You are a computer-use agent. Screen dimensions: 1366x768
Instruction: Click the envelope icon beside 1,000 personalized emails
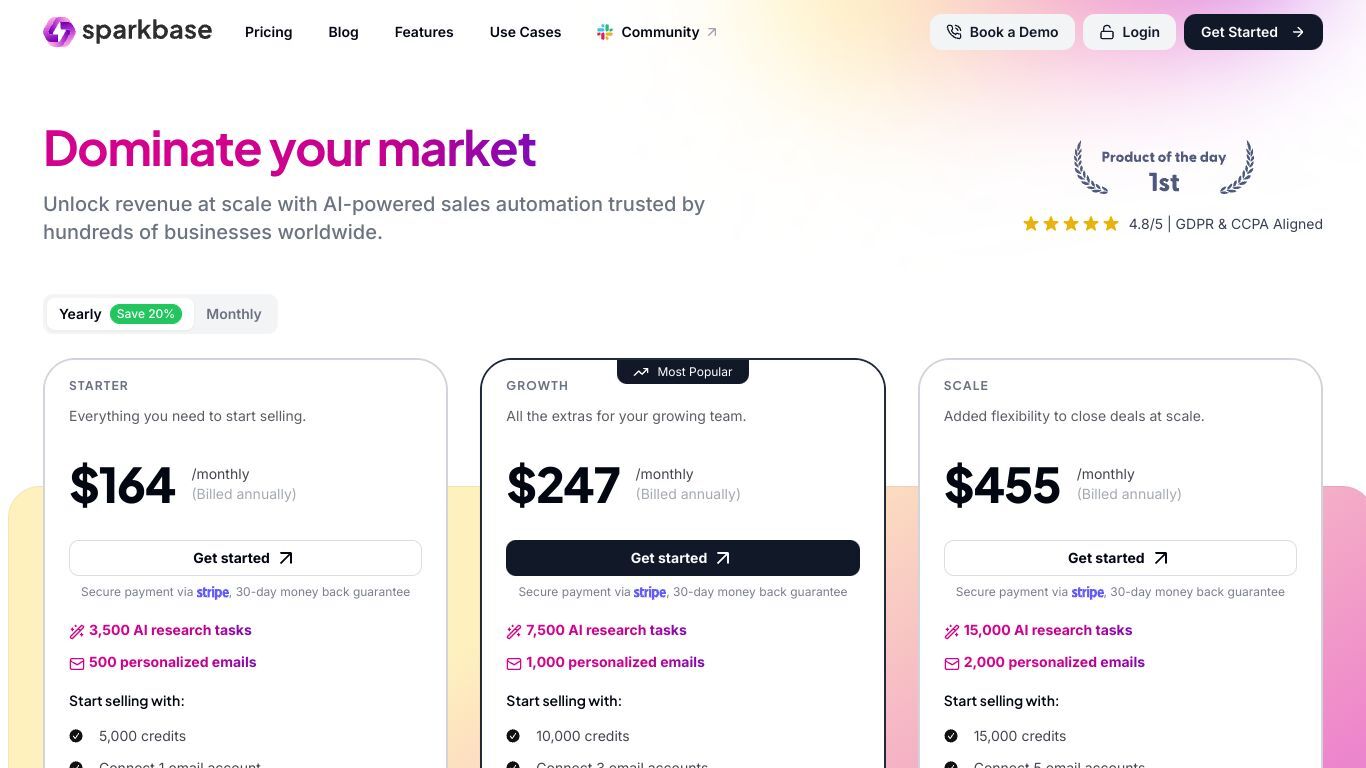tap(514, 663)
